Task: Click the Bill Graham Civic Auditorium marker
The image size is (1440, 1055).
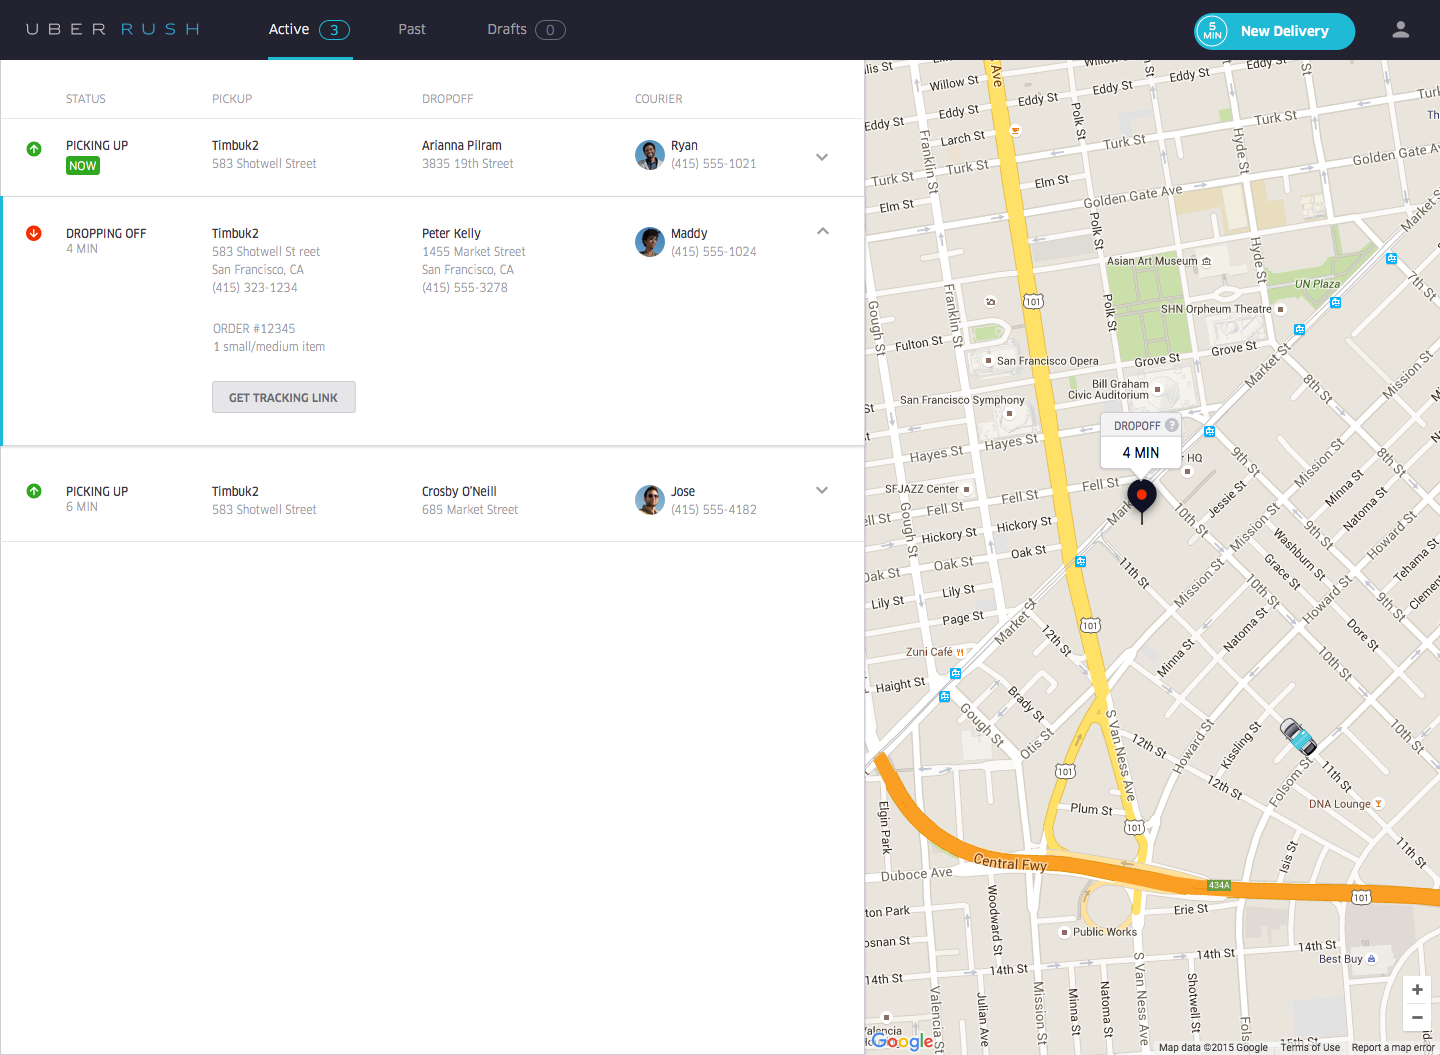Action: [1158, 390]
